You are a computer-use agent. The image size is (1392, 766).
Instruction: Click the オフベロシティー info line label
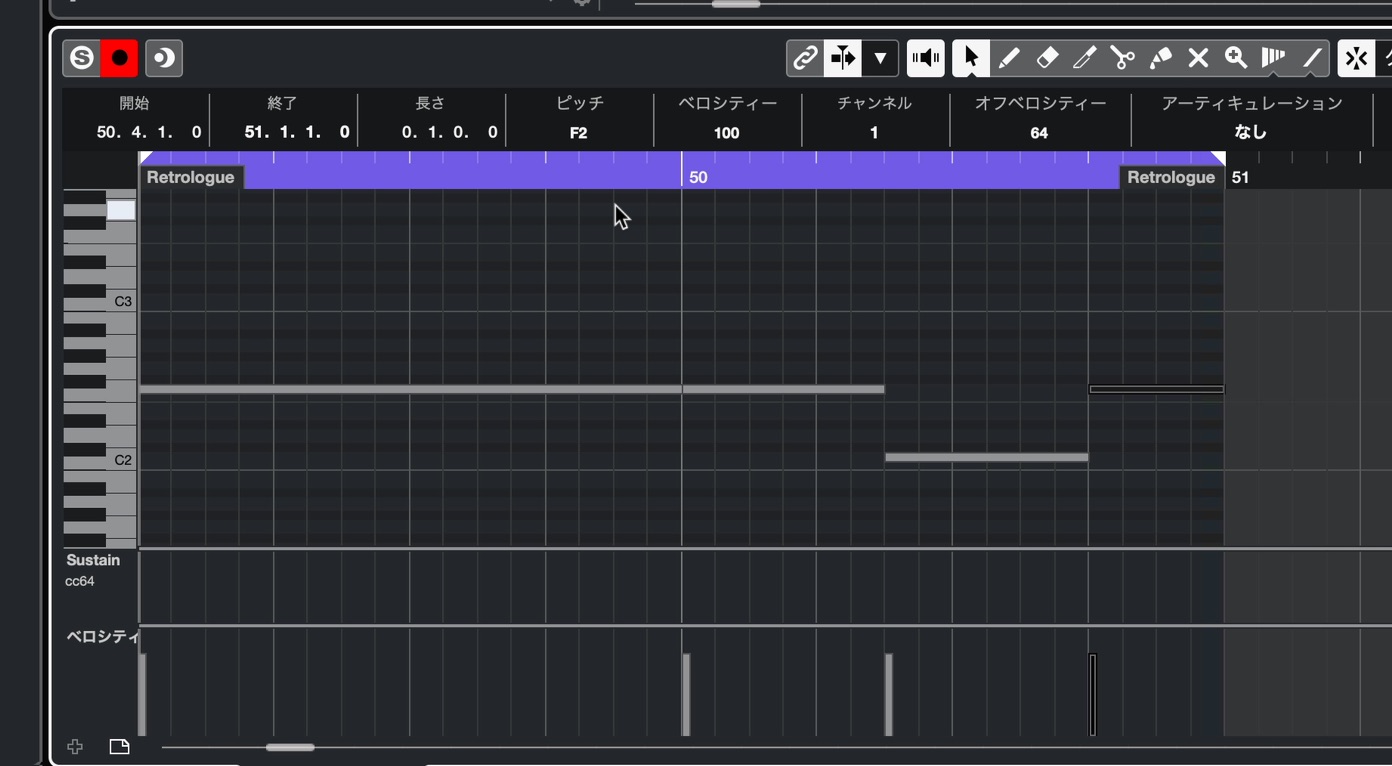(x=1040, y=103)
